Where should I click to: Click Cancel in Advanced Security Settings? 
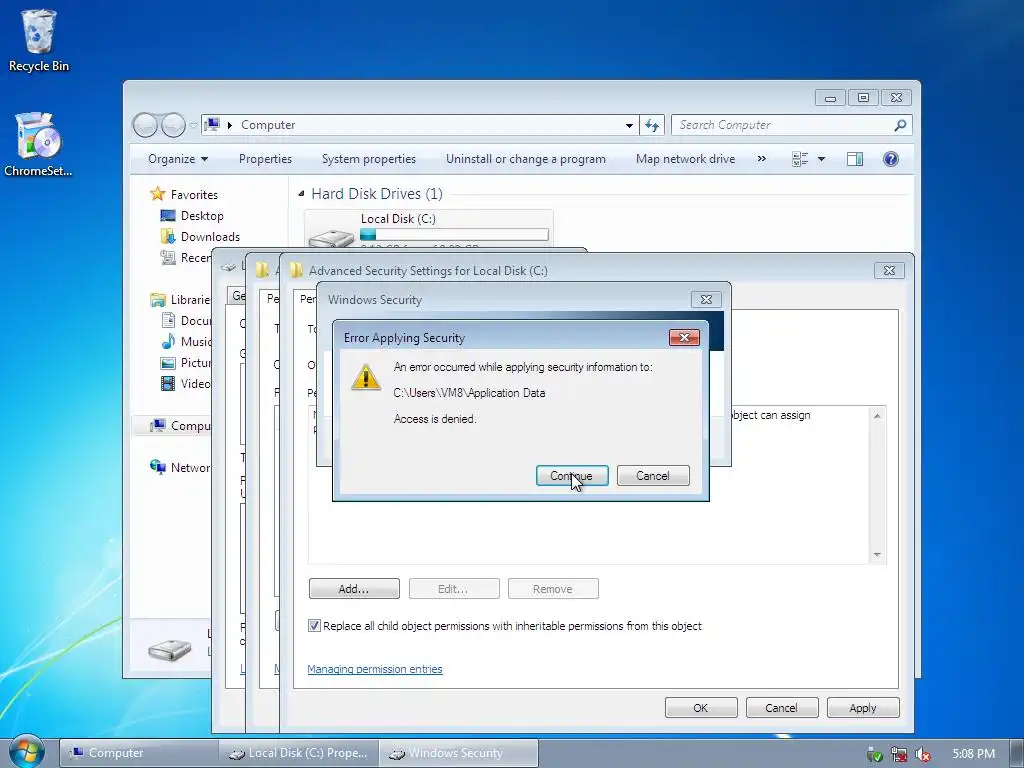(782, 708)
